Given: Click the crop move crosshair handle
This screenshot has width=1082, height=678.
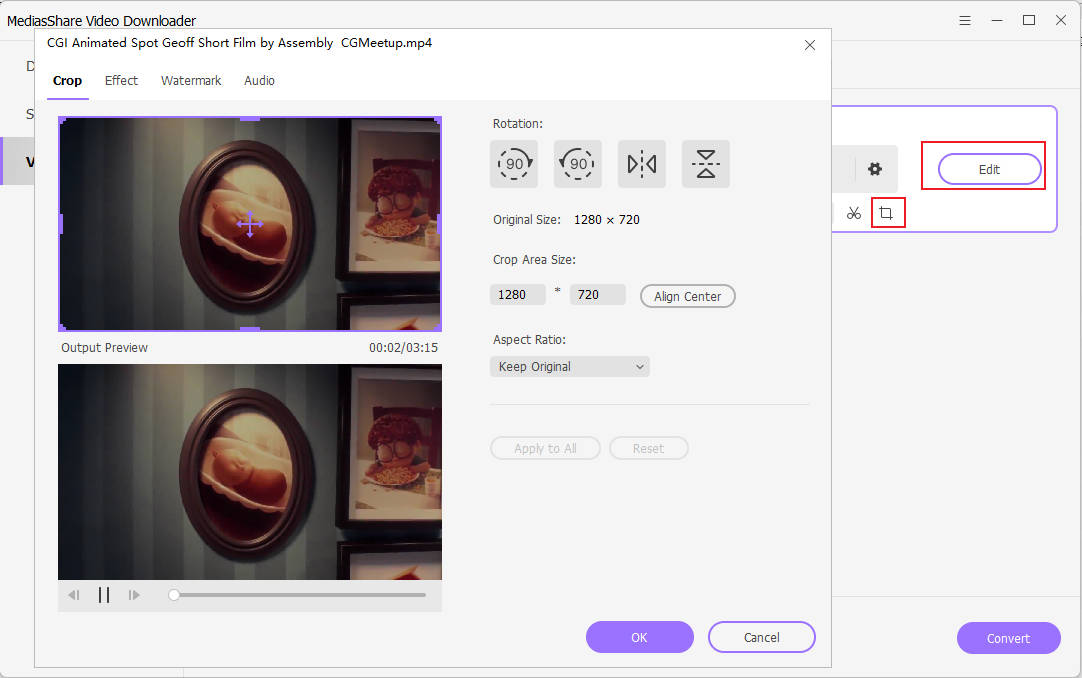Looking at the screenshot, I should click(x=250, y=224).
